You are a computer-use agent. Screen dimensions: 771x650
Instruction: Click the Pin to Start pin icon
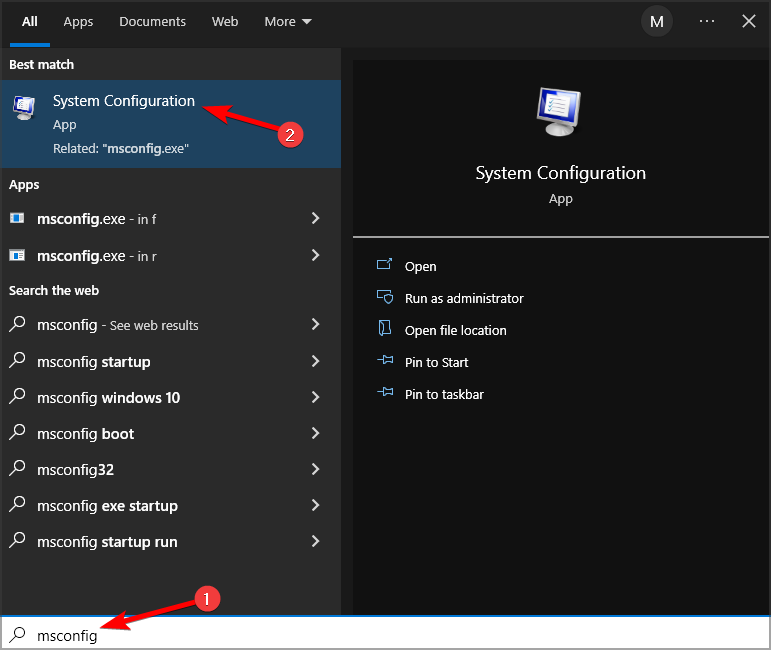(385, 360)
